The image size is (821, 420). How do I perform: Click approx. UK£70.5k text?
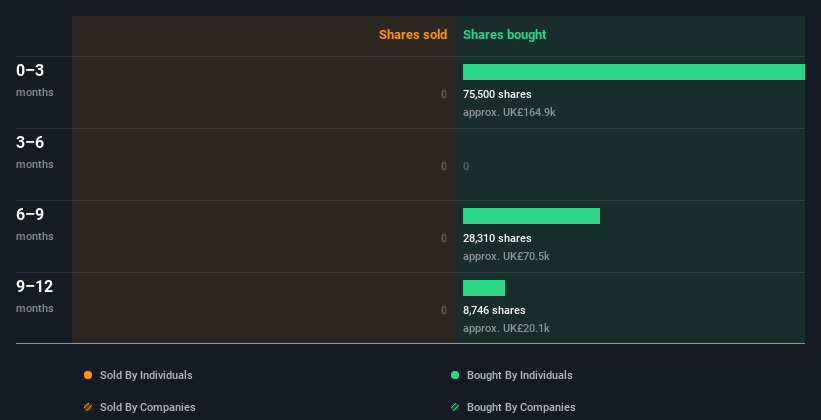(x=506, y=256)
